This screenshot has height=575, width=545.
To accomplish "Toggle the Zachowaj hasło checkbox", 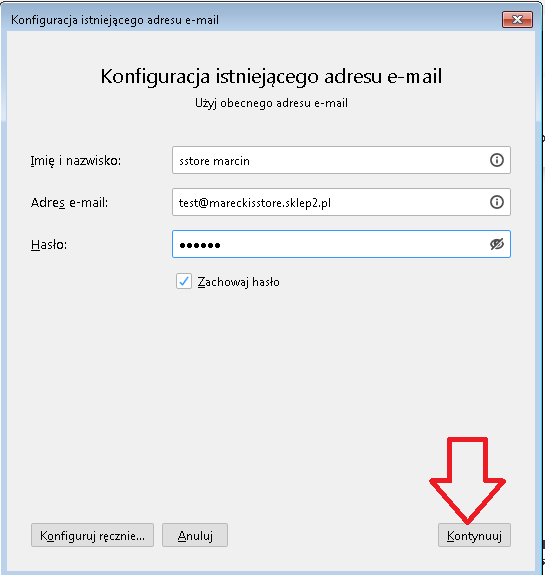I will [184, 282].
